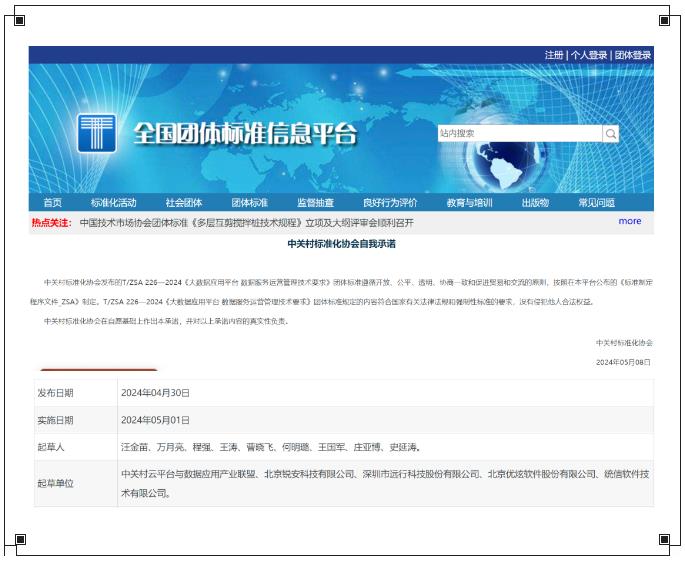
Task: Open the 标准化活动 menu item
Action: [x=113, y=203]
